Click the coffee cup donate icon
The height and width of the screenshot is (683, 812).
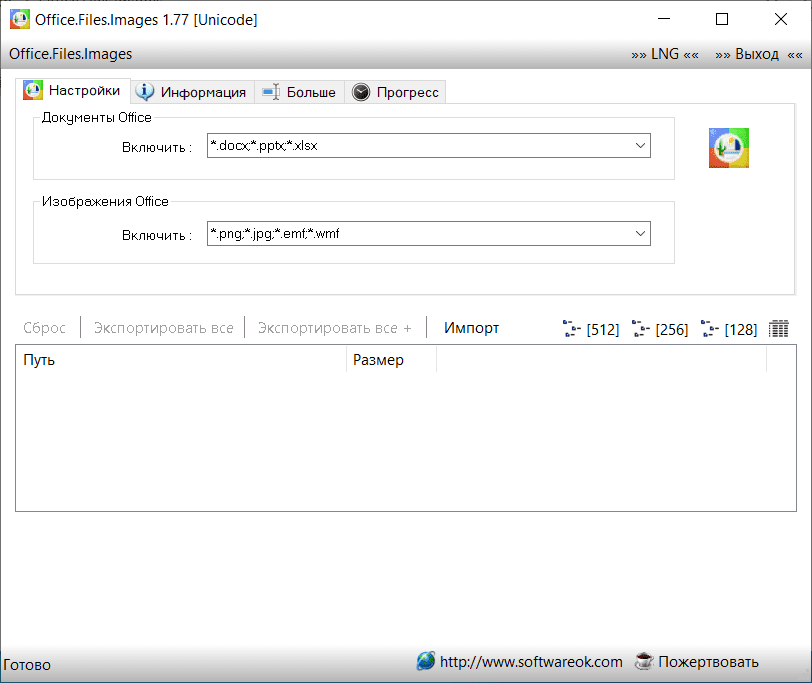[x=644, y=661]
